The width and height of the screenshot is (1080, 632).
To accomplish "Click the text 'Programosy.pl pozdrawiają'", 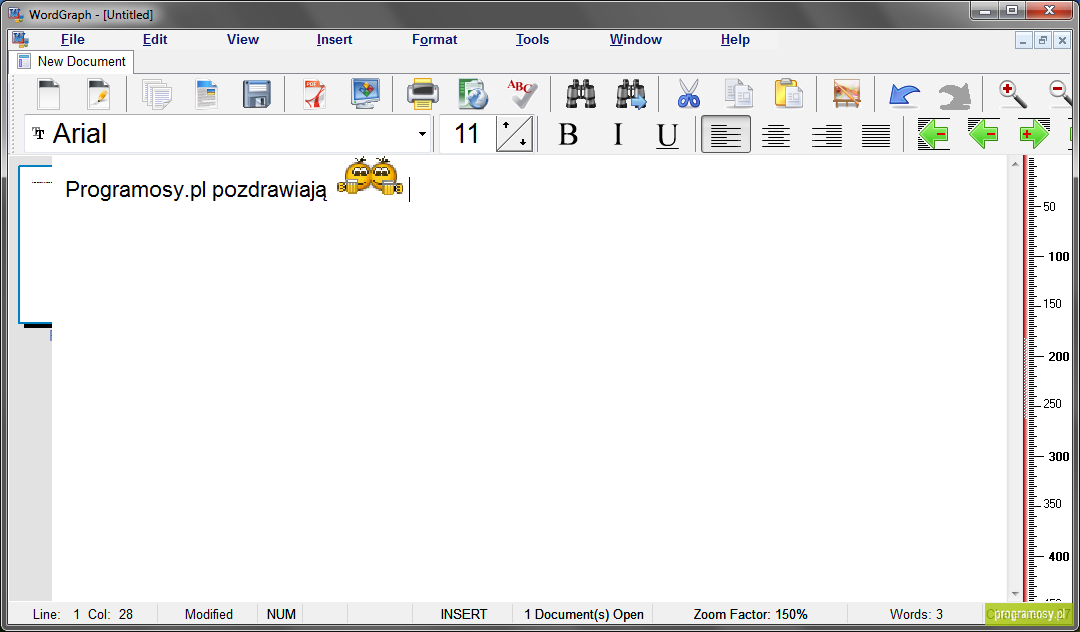I will [196, 189].
